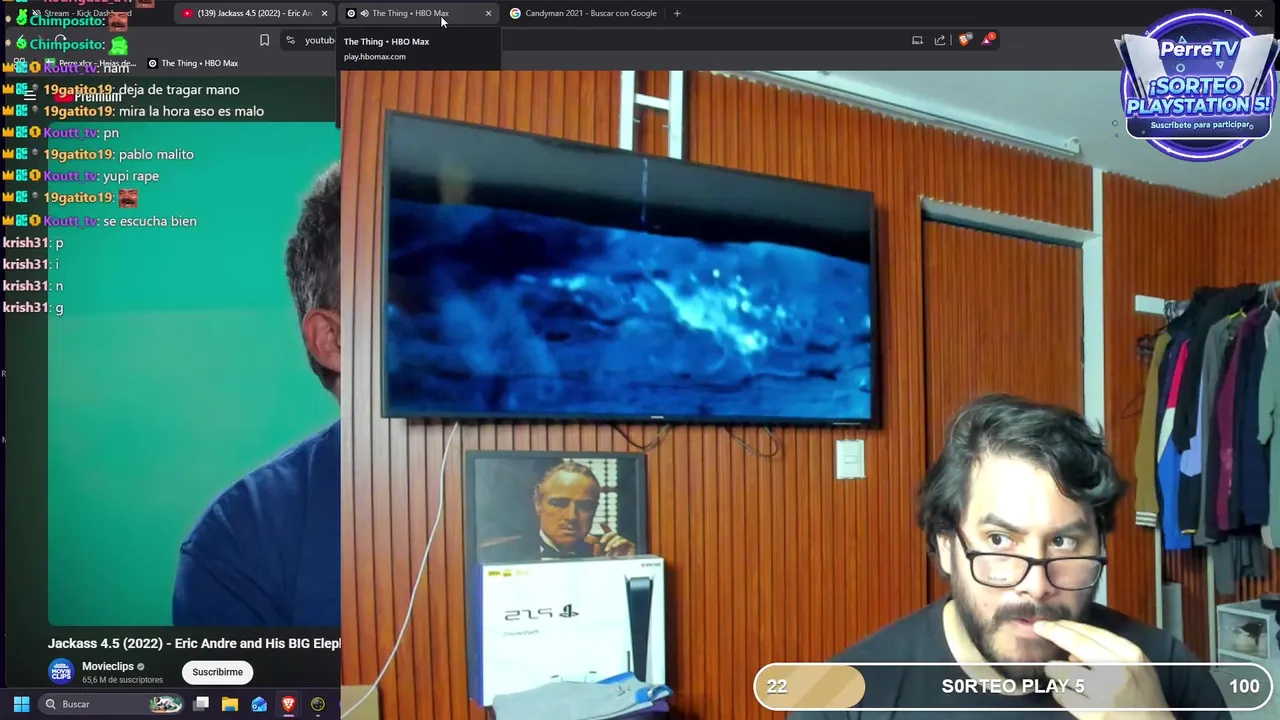Click chat message 'mira la hora eso es malo'
The width and height of the screenshot is (1280, 720).
click(x=191, y=111)
